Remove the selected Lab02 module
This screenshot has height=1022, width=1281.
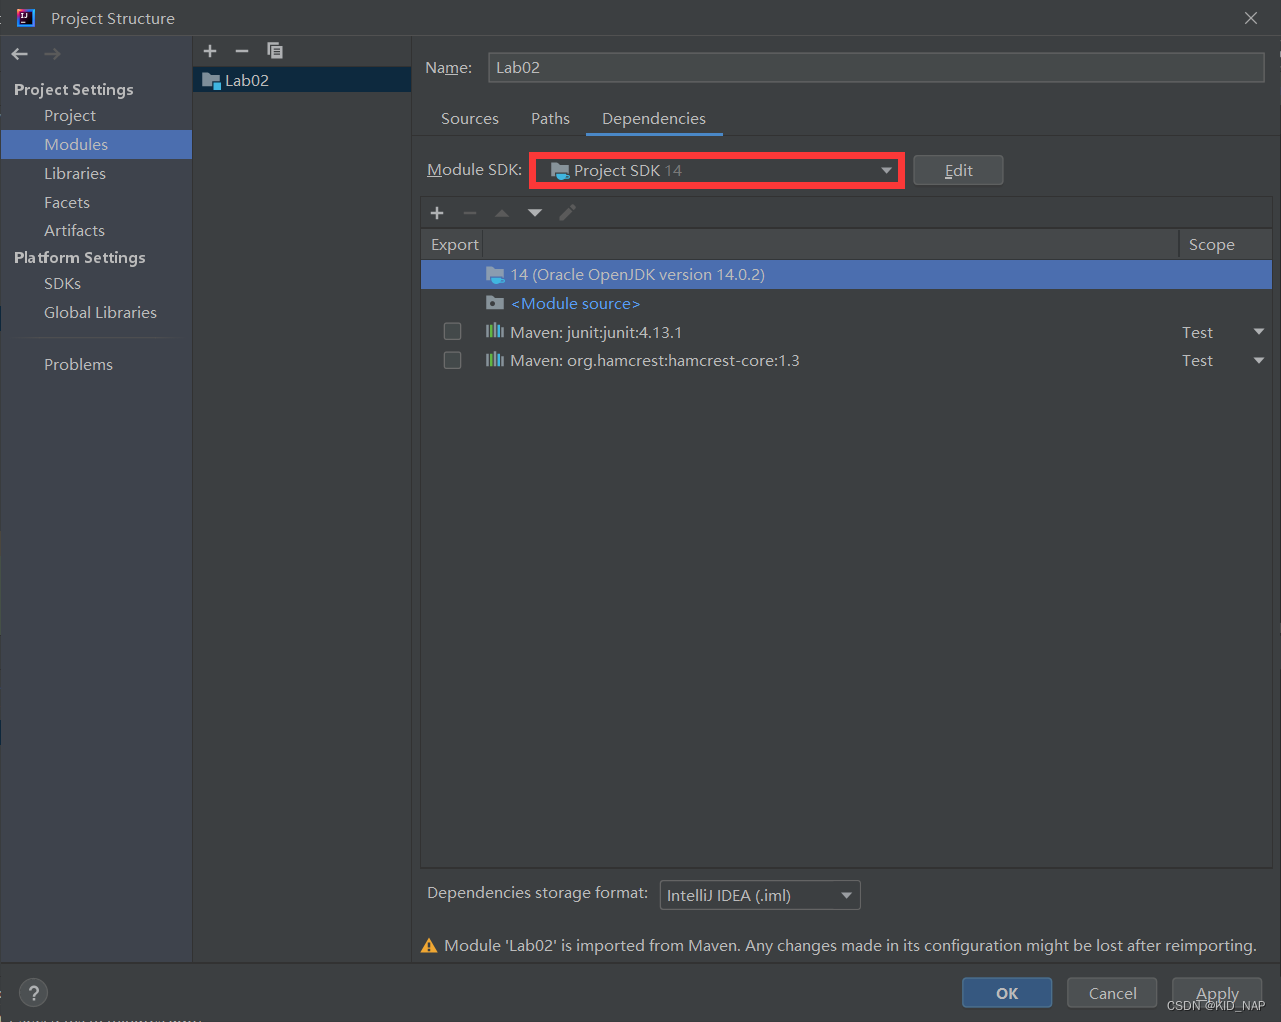[x=241, y=51]
